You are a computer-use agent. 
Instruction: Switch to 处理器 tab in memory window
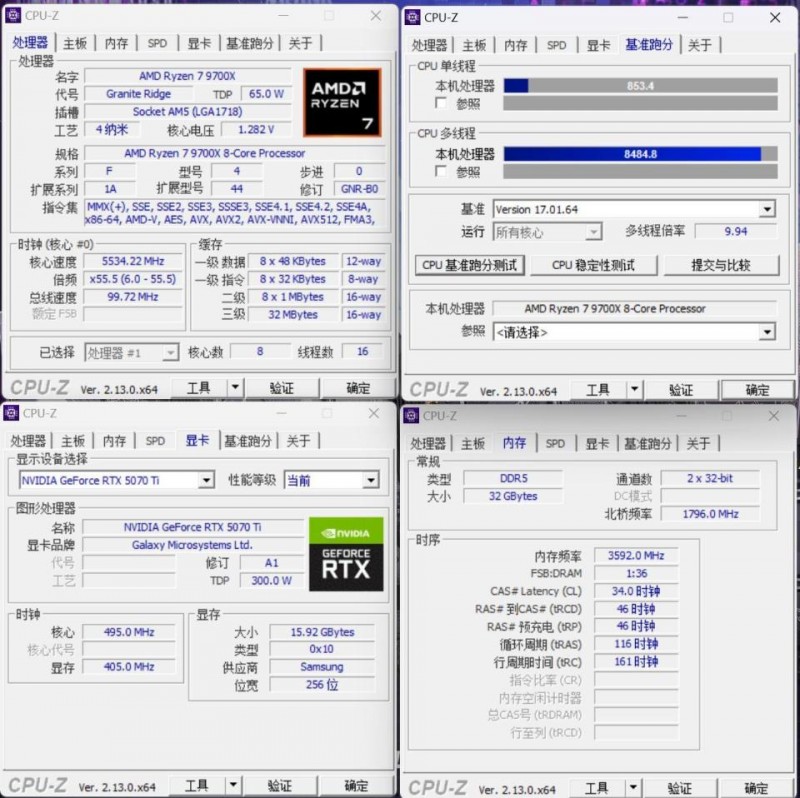[x=428, y=443]
